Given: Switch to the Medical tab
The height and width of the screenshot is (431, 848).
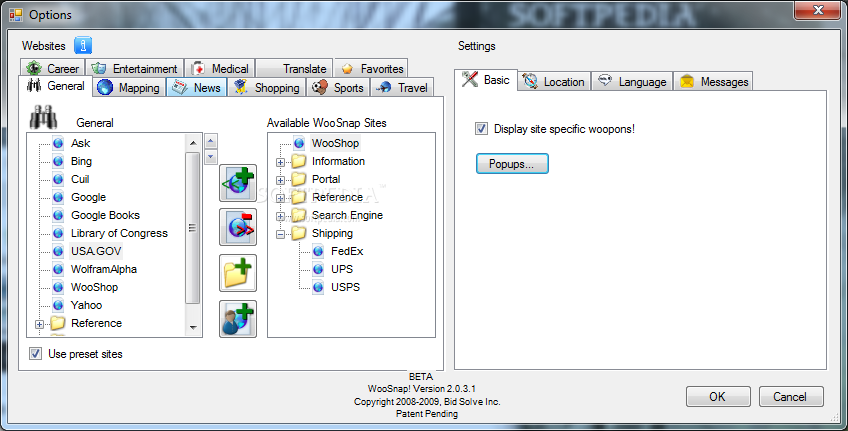Looking at the screenshot, I should point(220,69).
